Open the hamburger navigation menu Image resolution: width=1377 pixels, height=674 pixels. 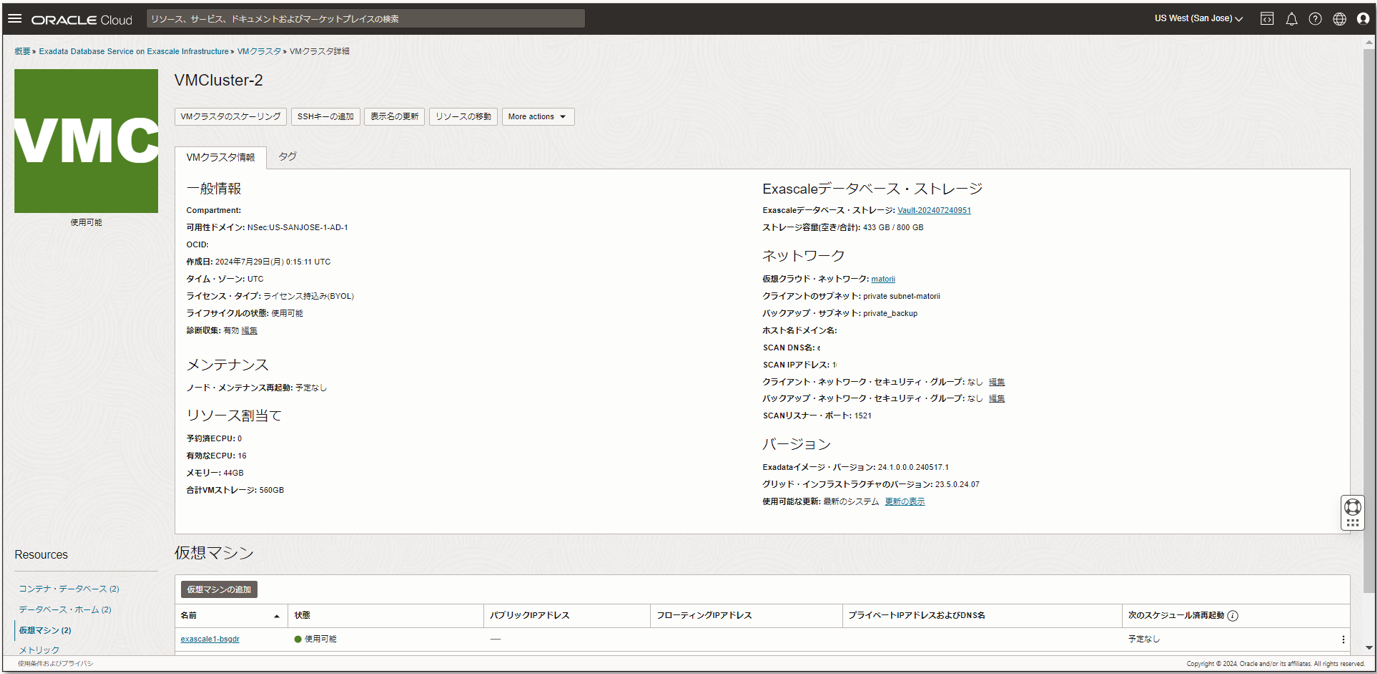[x=15, y=19]
